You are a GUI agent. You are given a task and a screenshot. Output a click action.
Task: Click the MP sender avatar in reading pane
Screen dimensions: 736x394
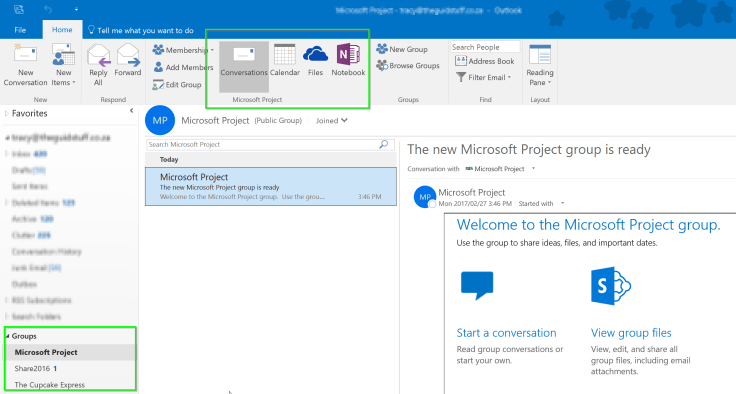(x=425, y=197)
